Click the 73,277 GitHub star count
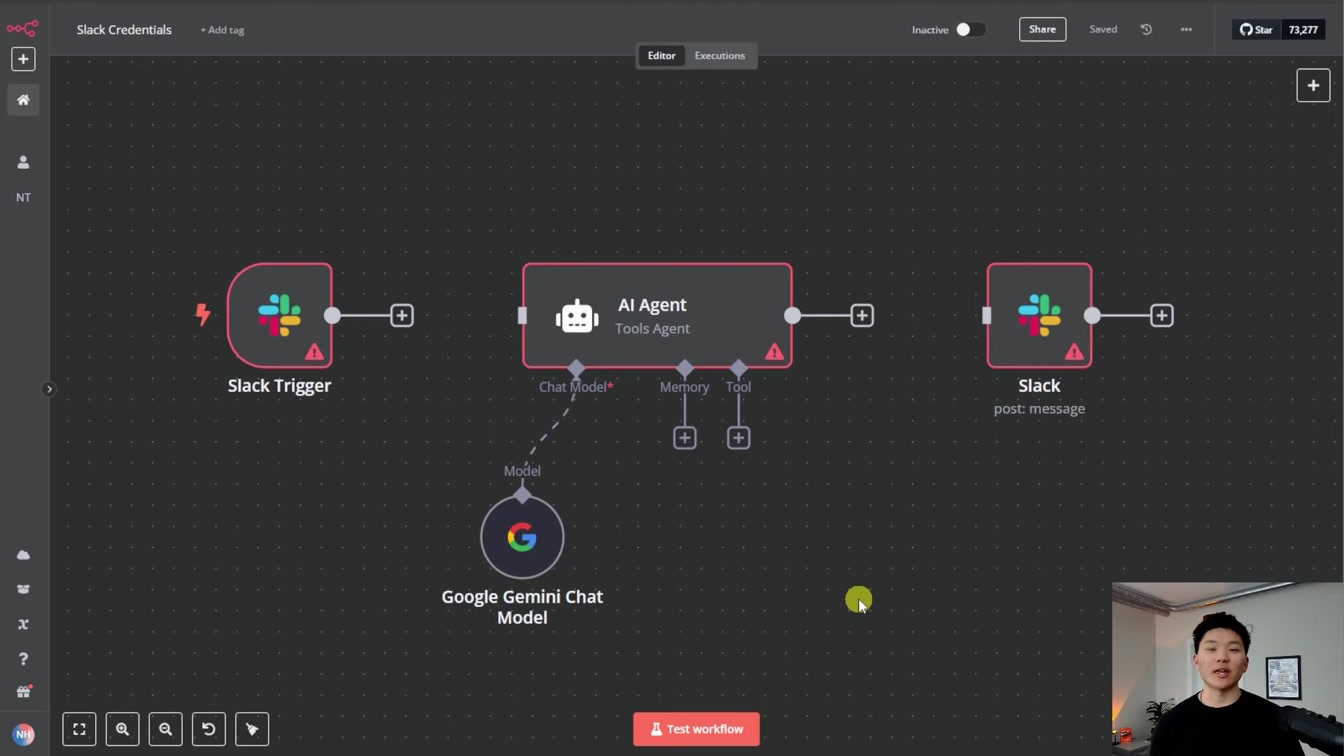 pyautogui.click(x=1303, y=30)
